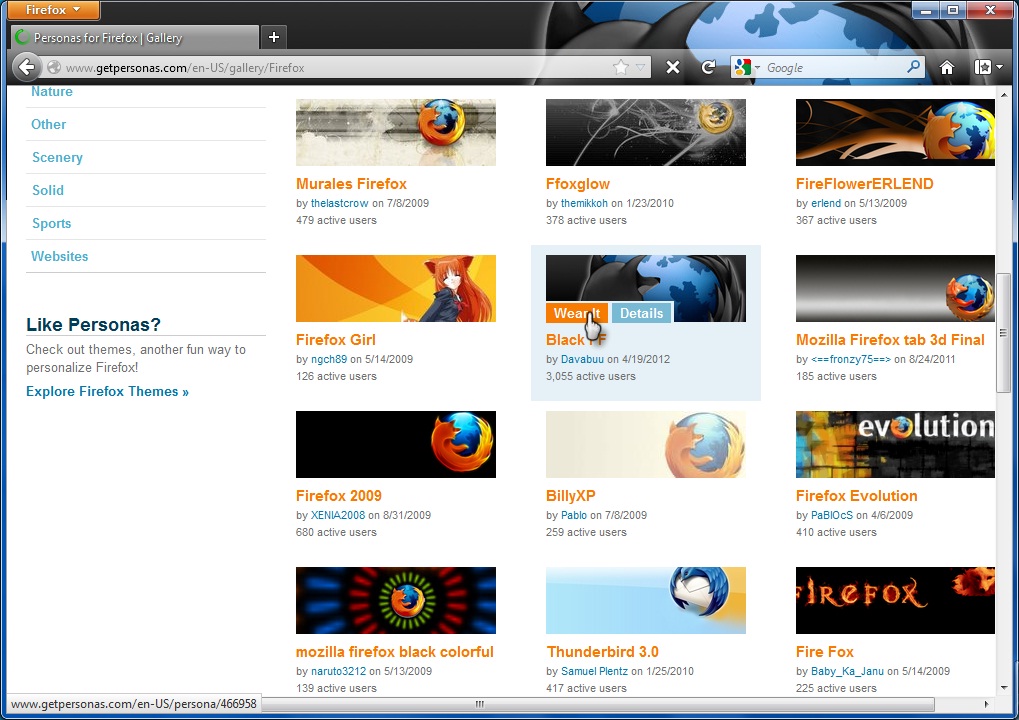Click the Firefox 2009 title link

click(339, 496)
